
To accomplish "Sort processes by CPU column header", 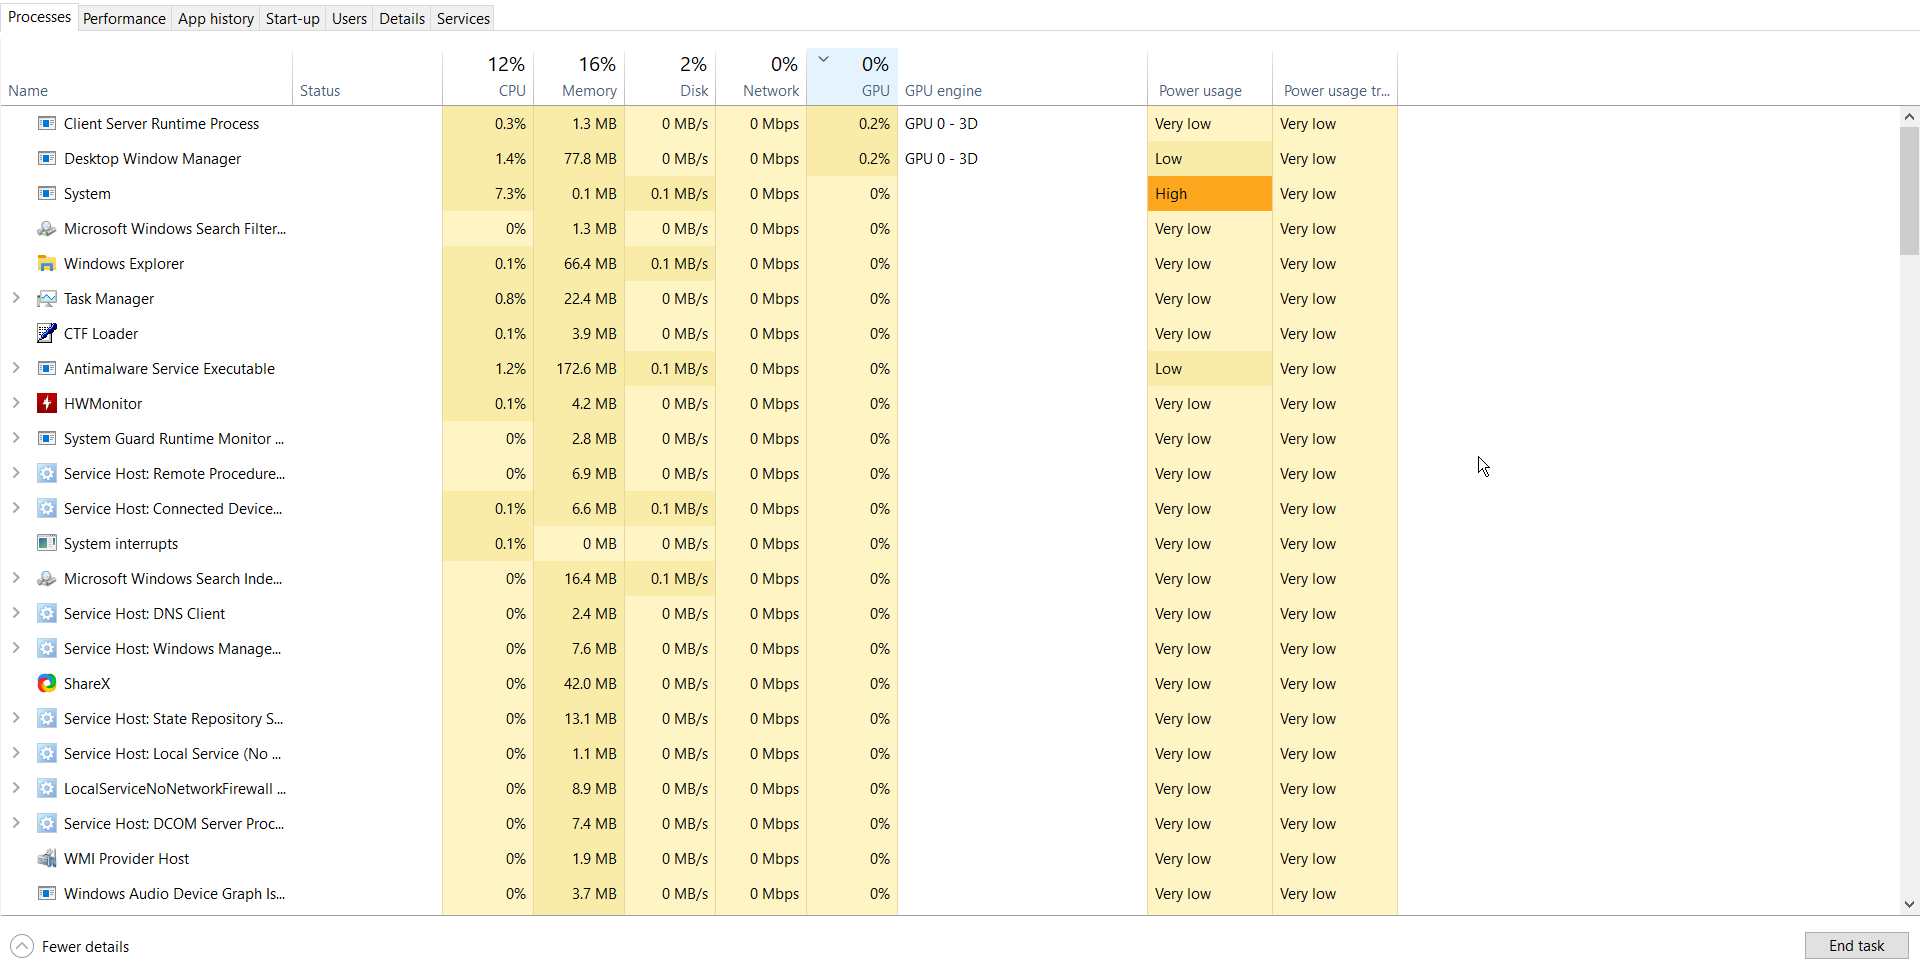I will pyautogui.click(x=488, y=77).
